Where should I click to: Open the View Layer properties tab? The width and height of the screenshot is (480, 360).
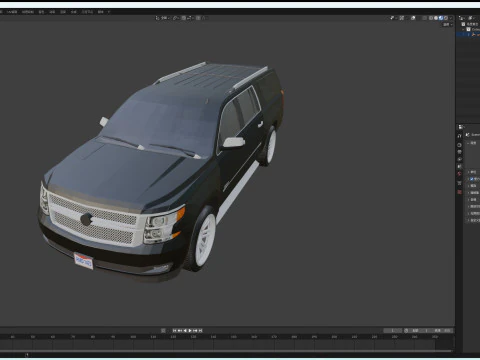coord(459,159)
